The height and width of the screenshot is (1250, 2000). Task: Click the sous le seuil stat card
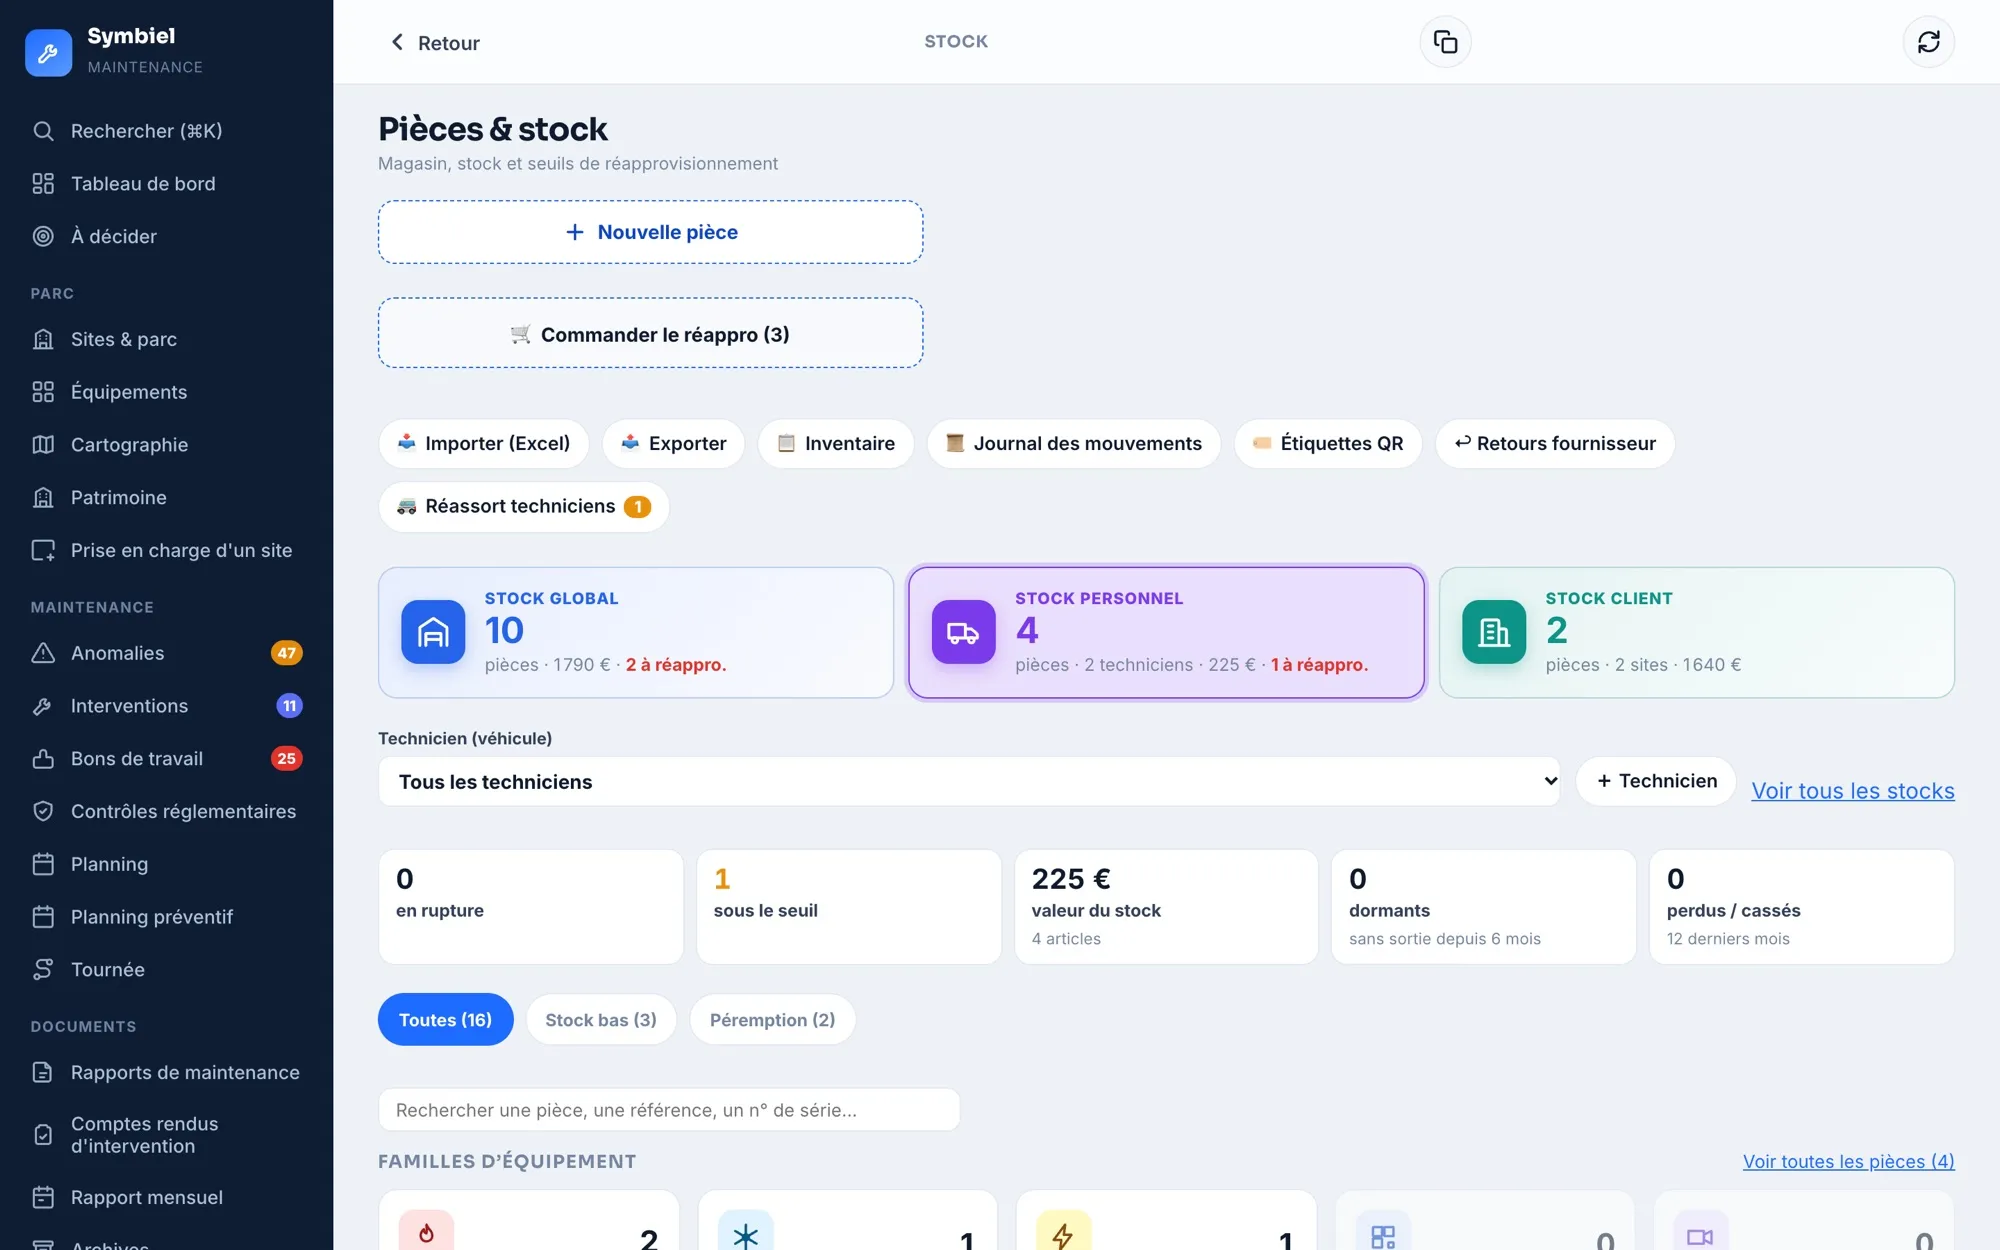pos(848,907)
